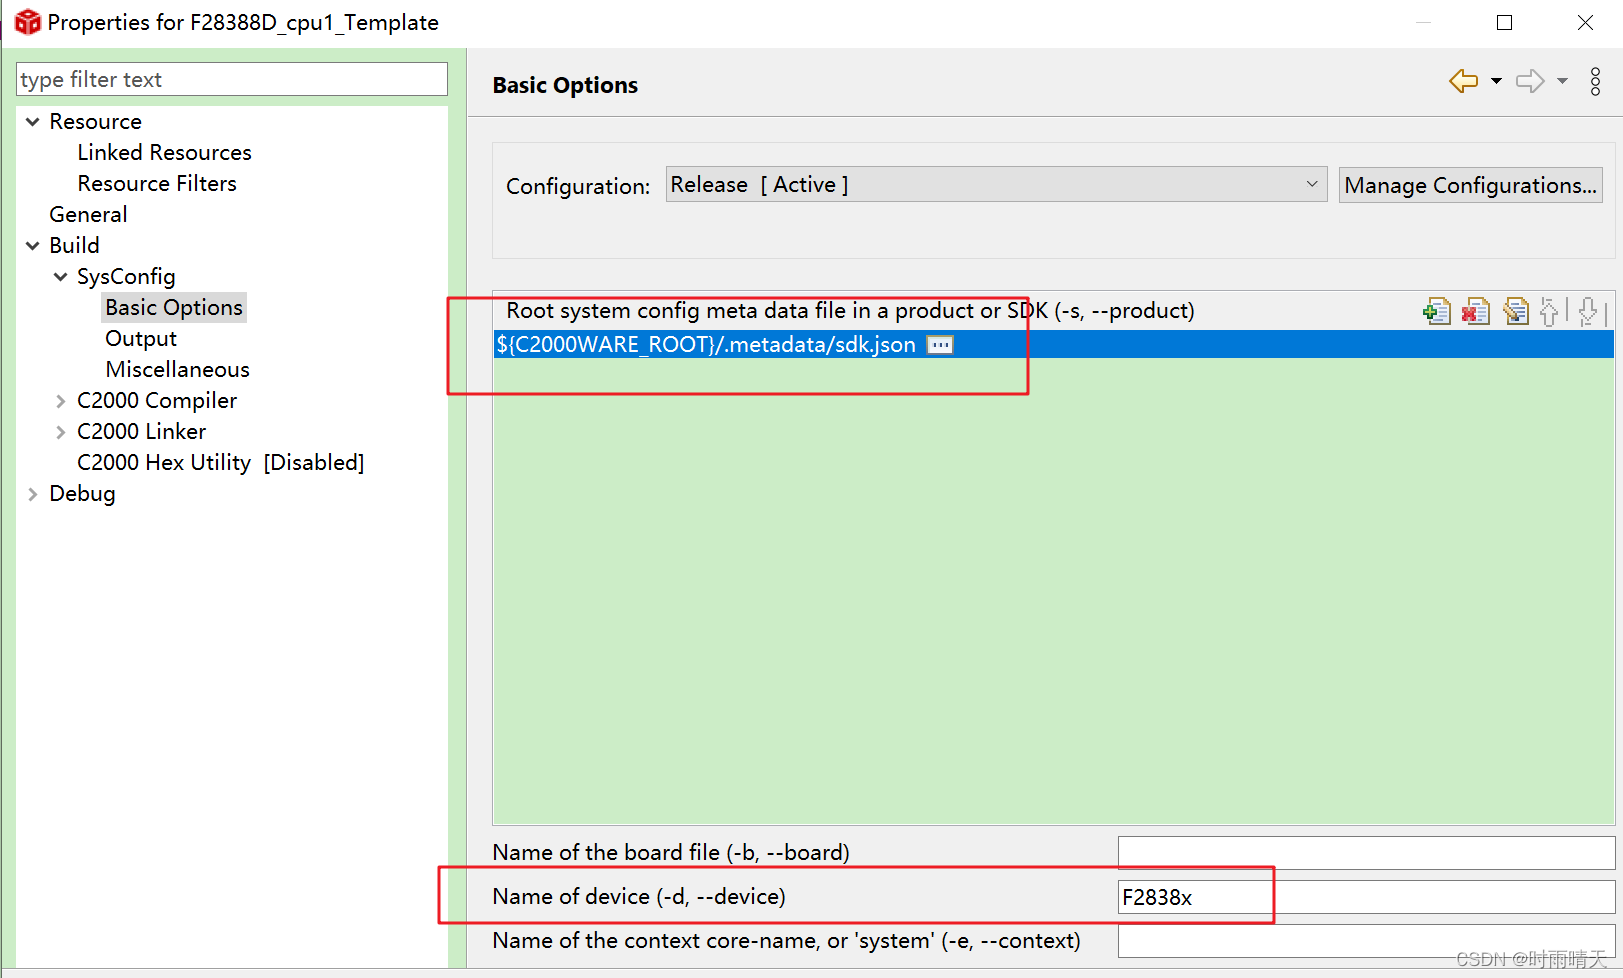The height and width of the screenshot is (978, 1623).
Task: Click the device name field containing F2838x
Action: coord(1366,897)
